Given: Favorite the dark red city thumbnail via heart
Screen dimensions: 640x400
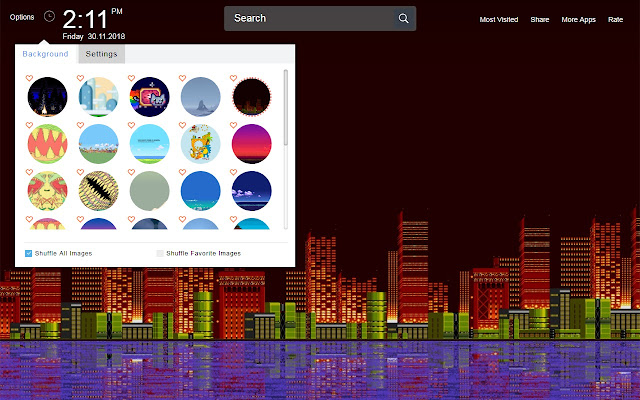Looking at the screenshot, I should 233,78.
